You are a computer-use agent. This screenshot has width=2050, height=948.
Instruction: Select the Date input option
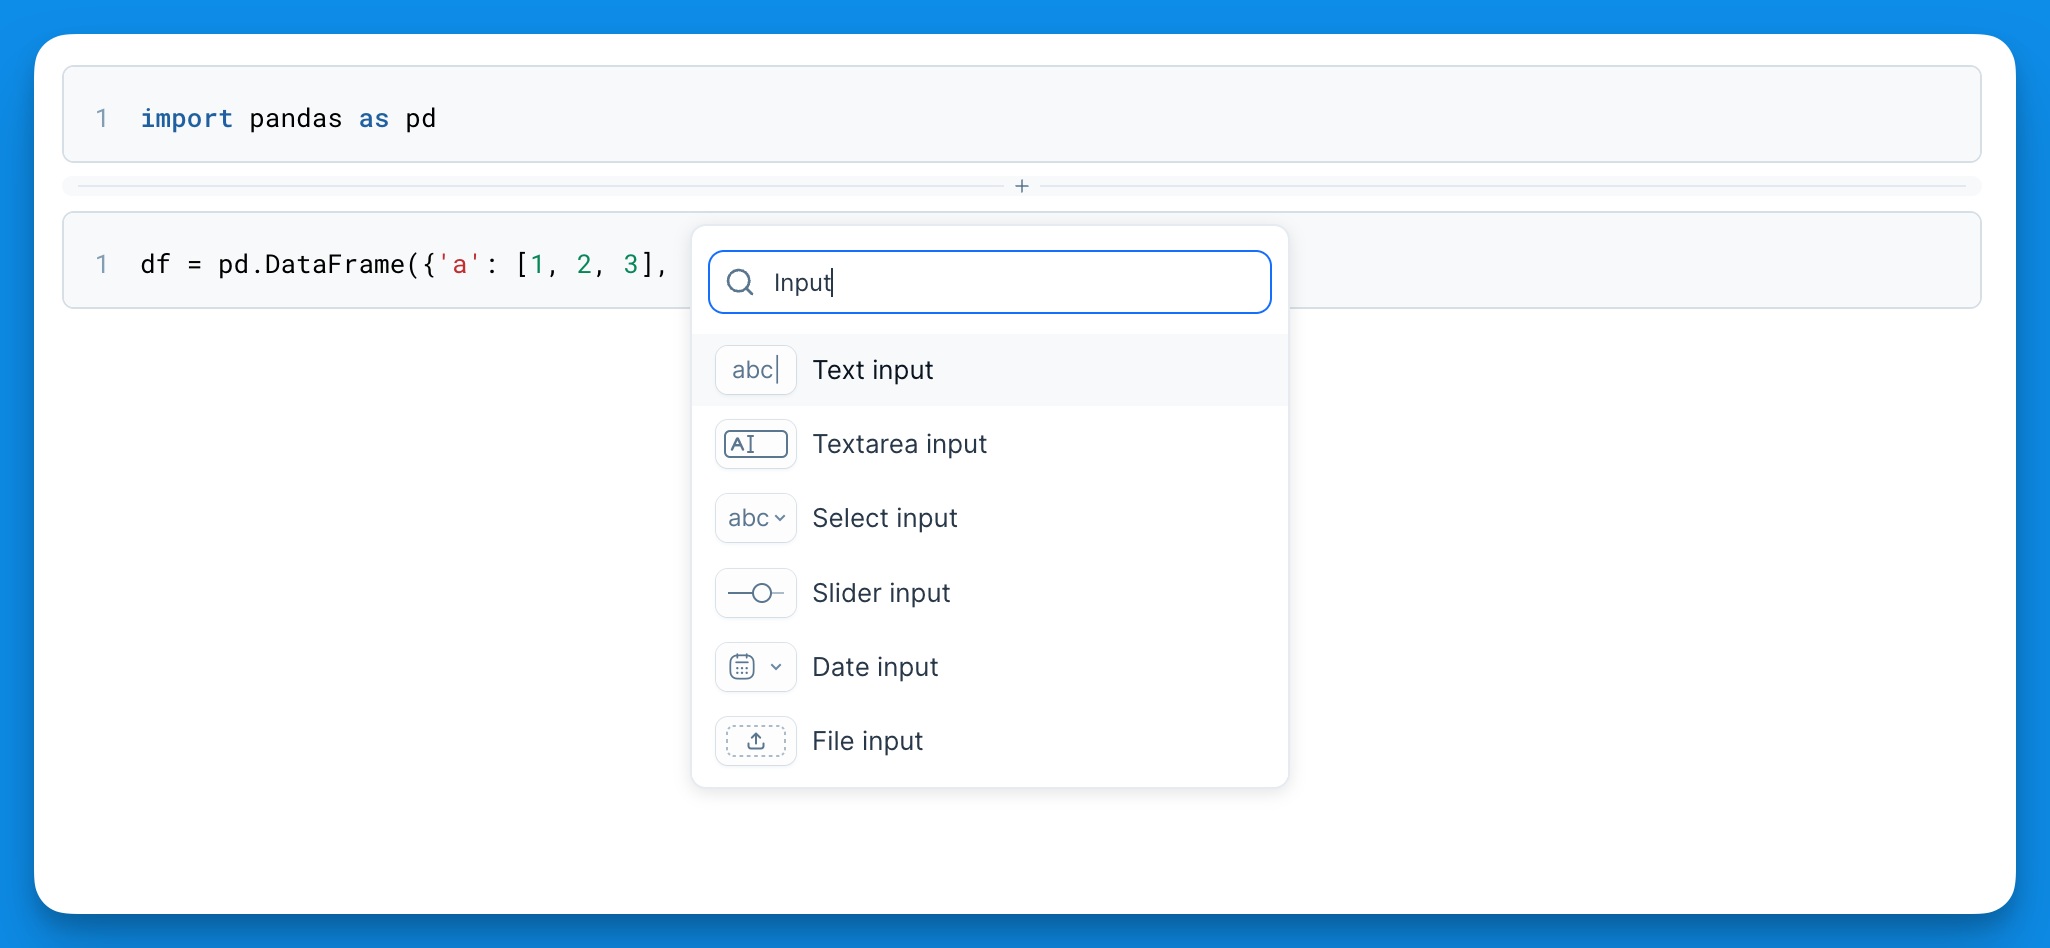click(x=990, y=667)
